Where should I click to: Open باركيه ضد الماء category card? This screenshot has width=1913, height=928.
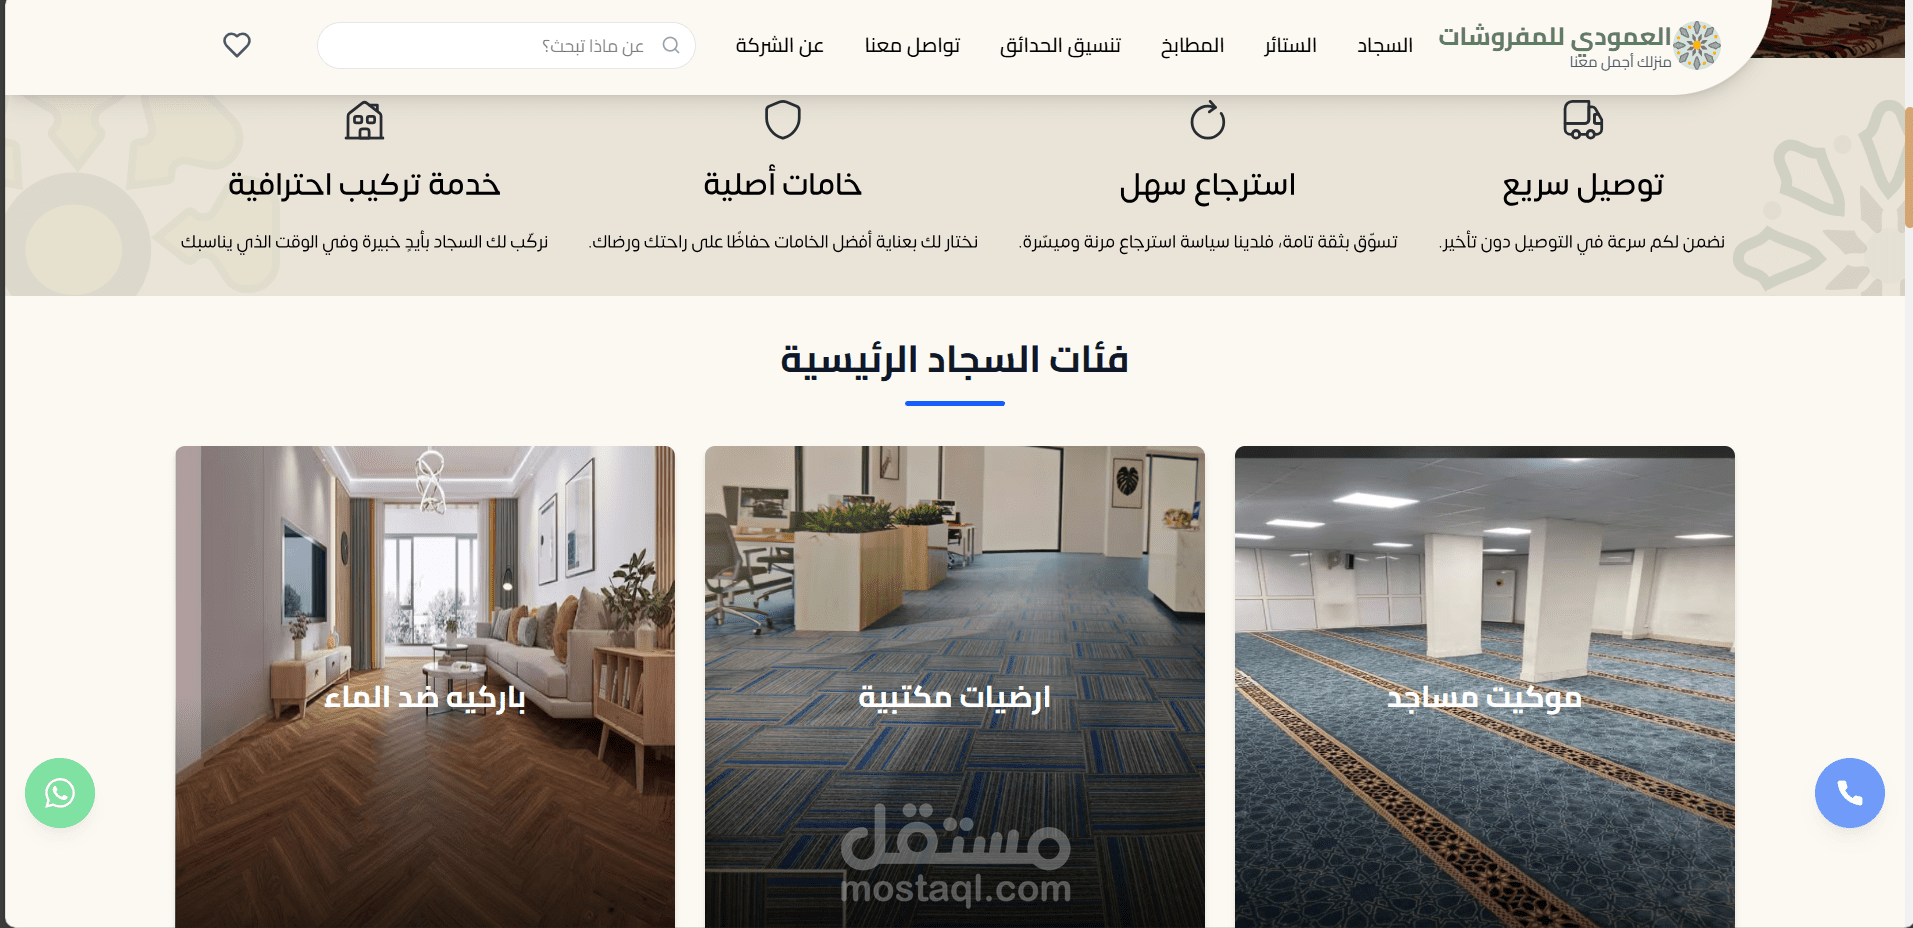pos(425,687)
